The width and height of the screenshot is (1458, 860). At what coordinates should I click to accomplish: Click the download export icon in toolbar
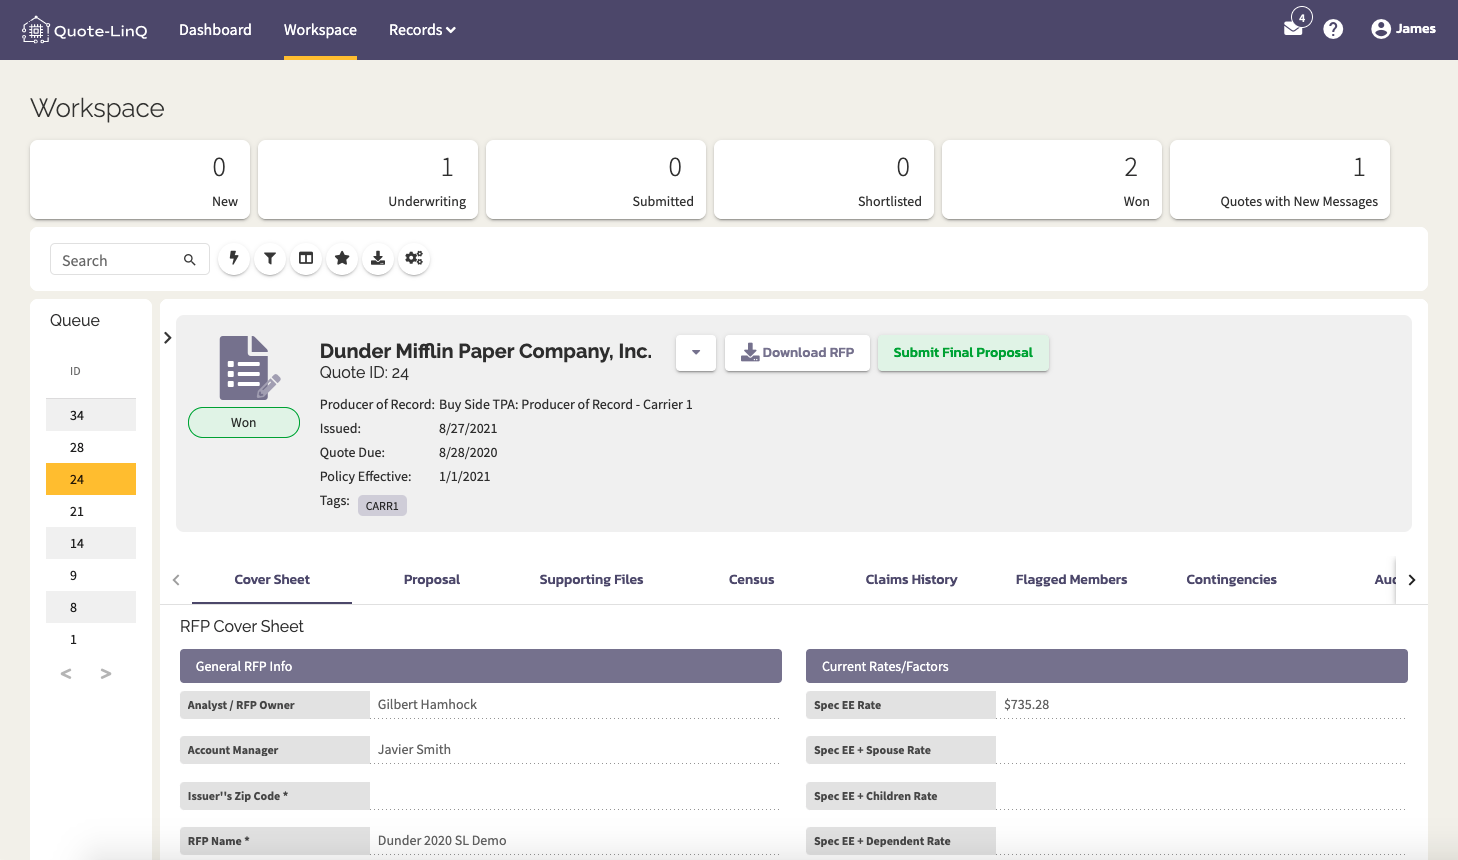click(378, 258)
